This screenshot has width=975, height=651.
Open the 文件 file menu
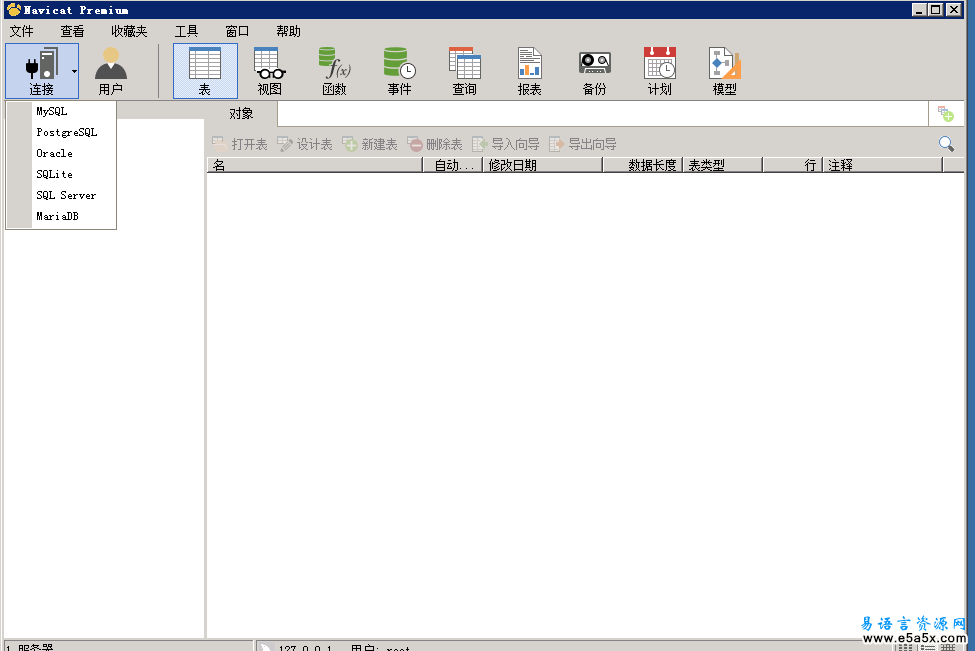21,31
